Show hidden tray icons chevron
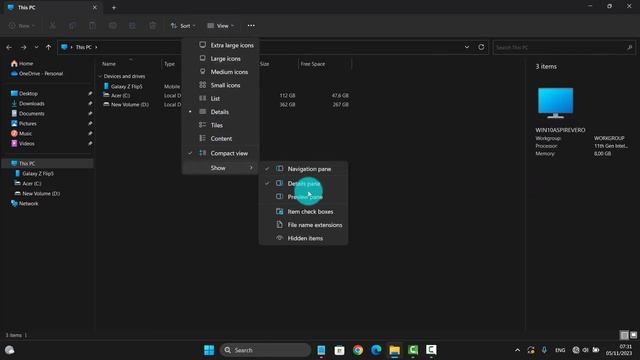Viewport: 640px width, 360px height. 517,350
